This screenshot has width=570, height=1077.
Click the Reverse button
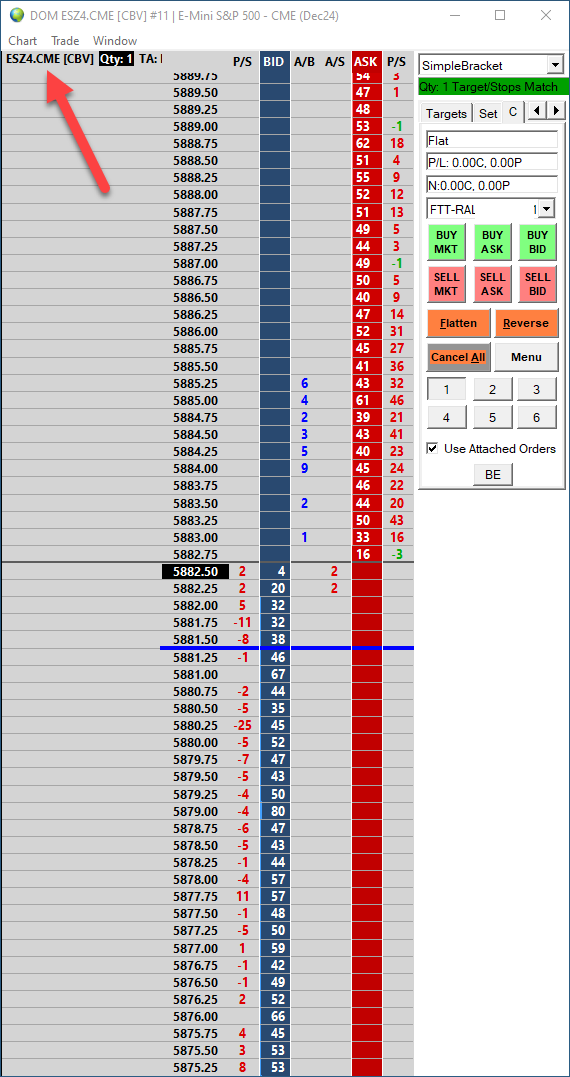526,323
